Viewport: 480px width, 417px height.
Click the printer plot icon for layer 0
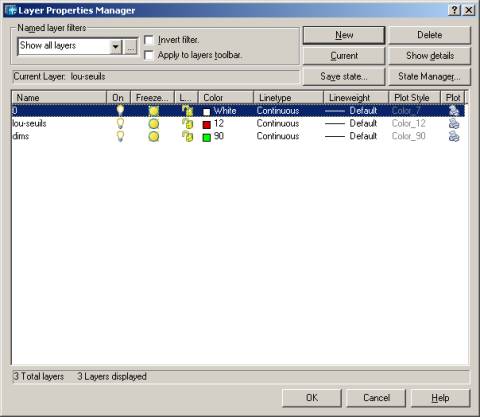tap(454, 111)
